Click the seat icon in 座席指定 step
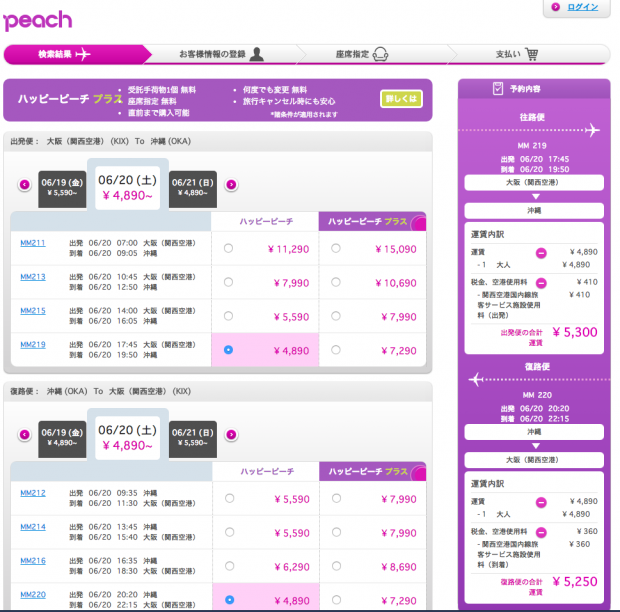This screenshot has width=620, height=612. (x=380, y=54)
